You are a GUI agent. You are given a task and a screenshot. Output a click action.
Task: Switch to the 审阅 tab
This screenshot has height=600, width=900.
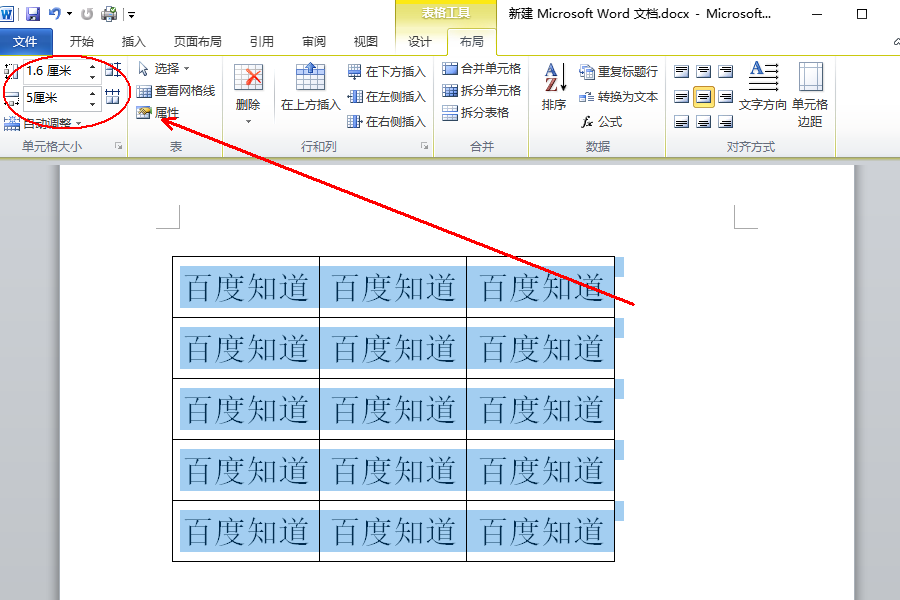click(314, 41)
